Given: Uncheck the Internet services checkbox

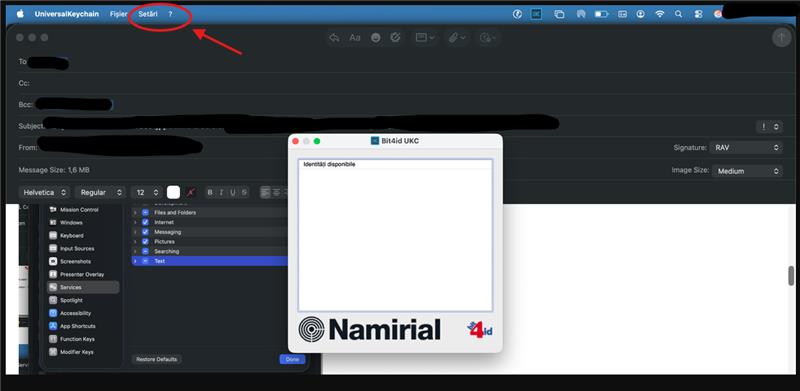Looking at the screenshot, I should 145,222.
